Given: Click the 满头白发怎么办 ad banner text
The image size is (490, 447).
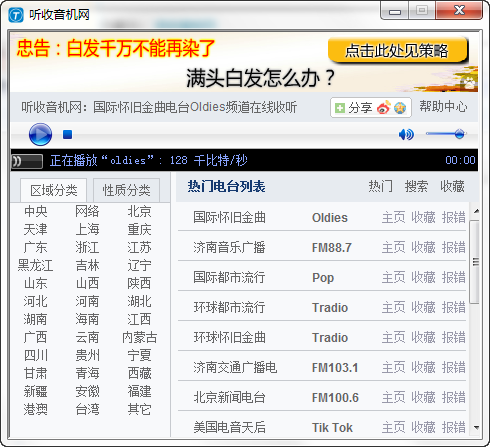Looking at the screenshot, I should pyautogui.click(x=260, y=78).
